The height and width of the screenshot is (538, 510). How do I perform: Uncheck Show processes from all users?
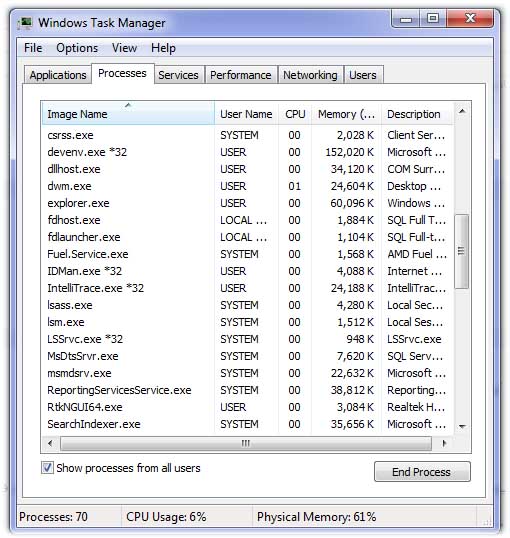pos(47,468)
